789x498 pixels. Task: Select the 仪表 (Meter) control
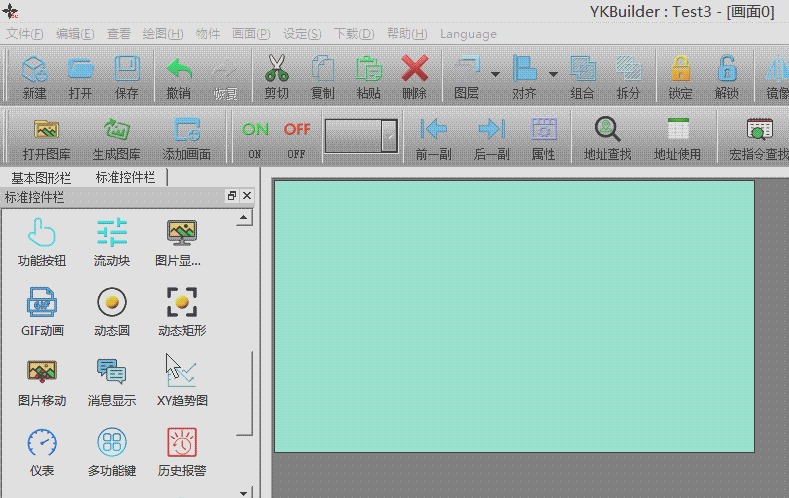click(x=42, y=442)
